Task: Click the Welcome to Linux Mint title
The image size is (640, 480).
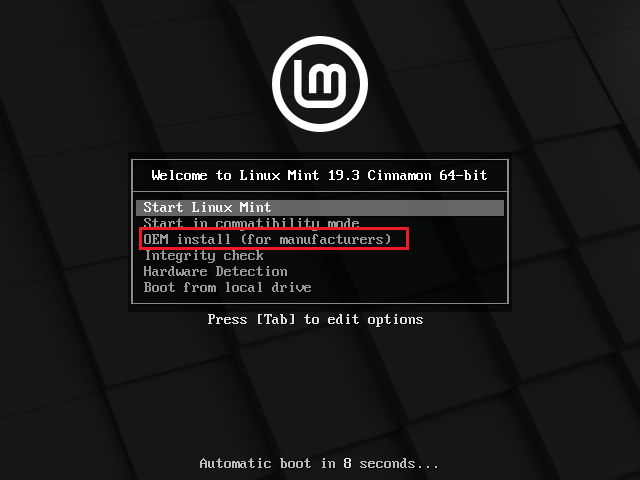Action: pos(319,176)
